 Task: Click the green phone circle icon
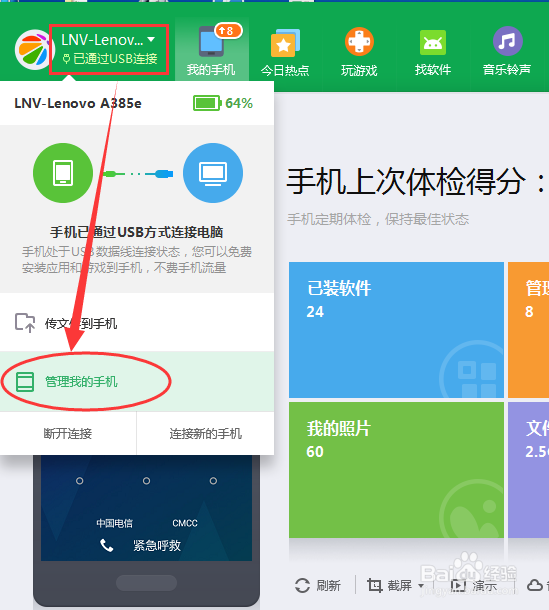point(63,173)
